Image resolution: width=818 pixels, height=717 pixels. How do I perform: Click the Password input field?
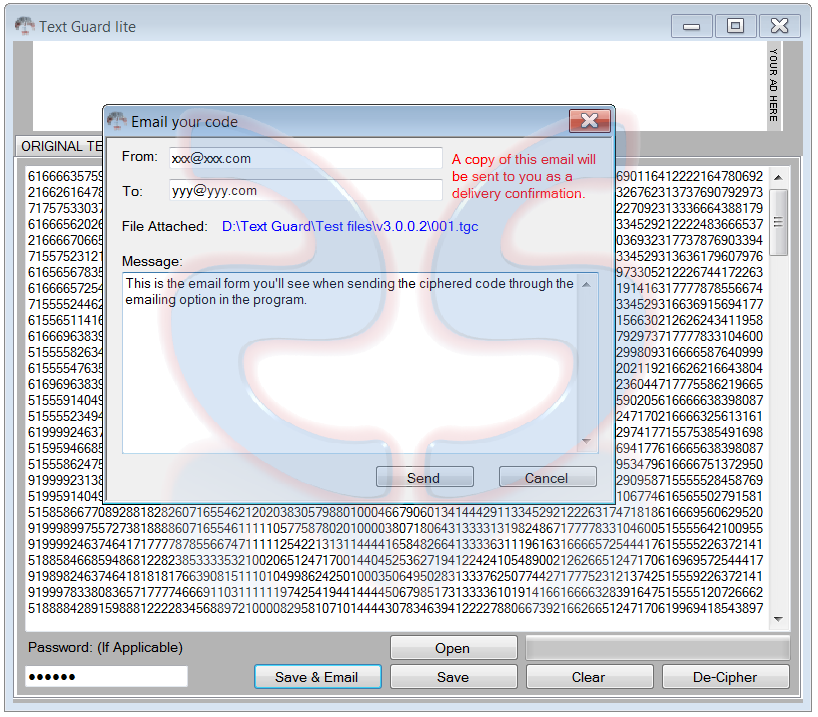(106, 677)
